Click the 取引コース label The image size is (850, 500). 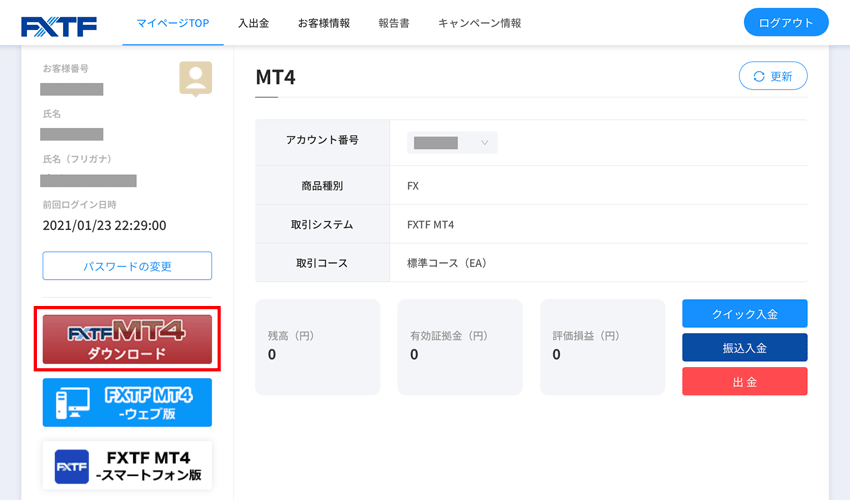(x=322, y=263)
